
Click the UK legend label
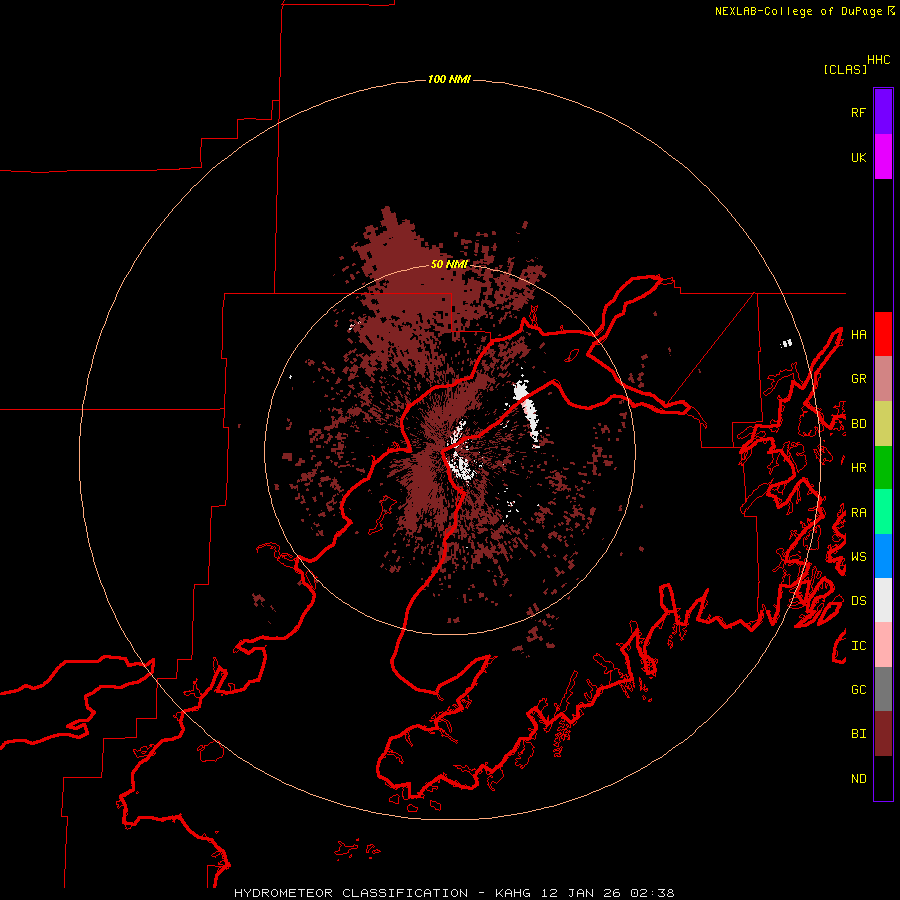(858, 157)
